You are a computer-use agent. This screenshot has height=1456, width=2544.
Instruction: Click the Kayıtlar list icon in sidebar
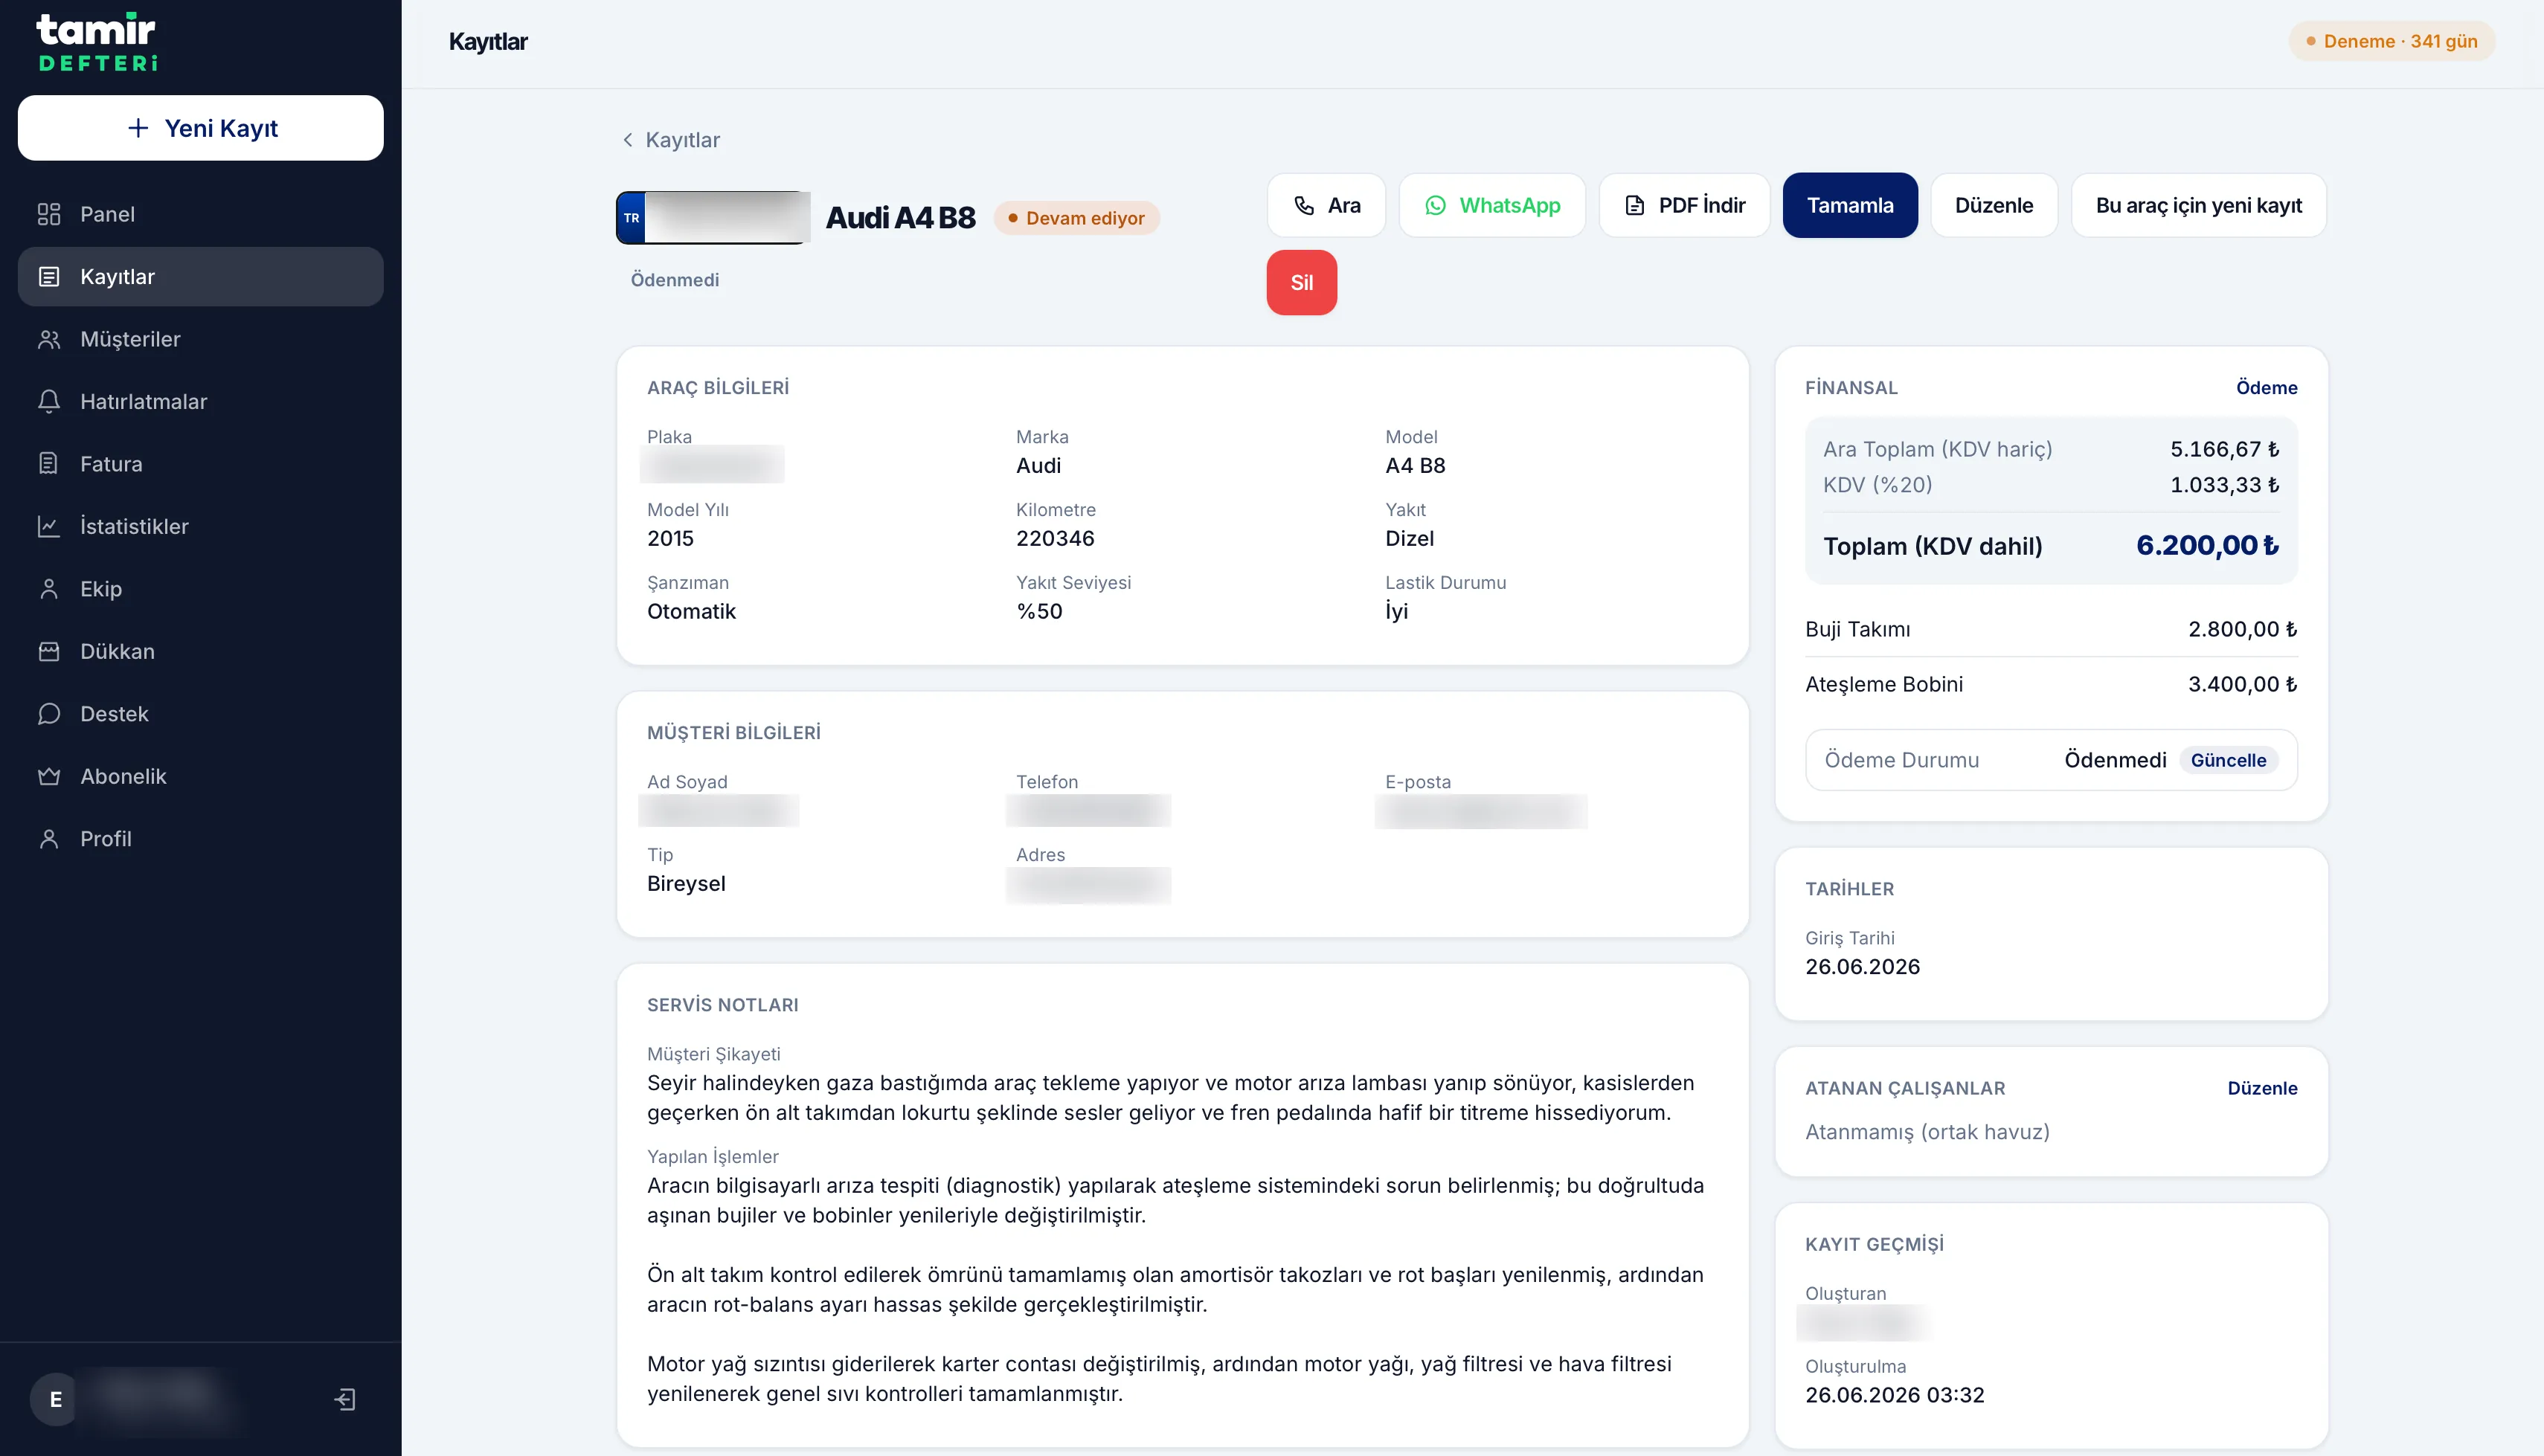coord(48,277)
